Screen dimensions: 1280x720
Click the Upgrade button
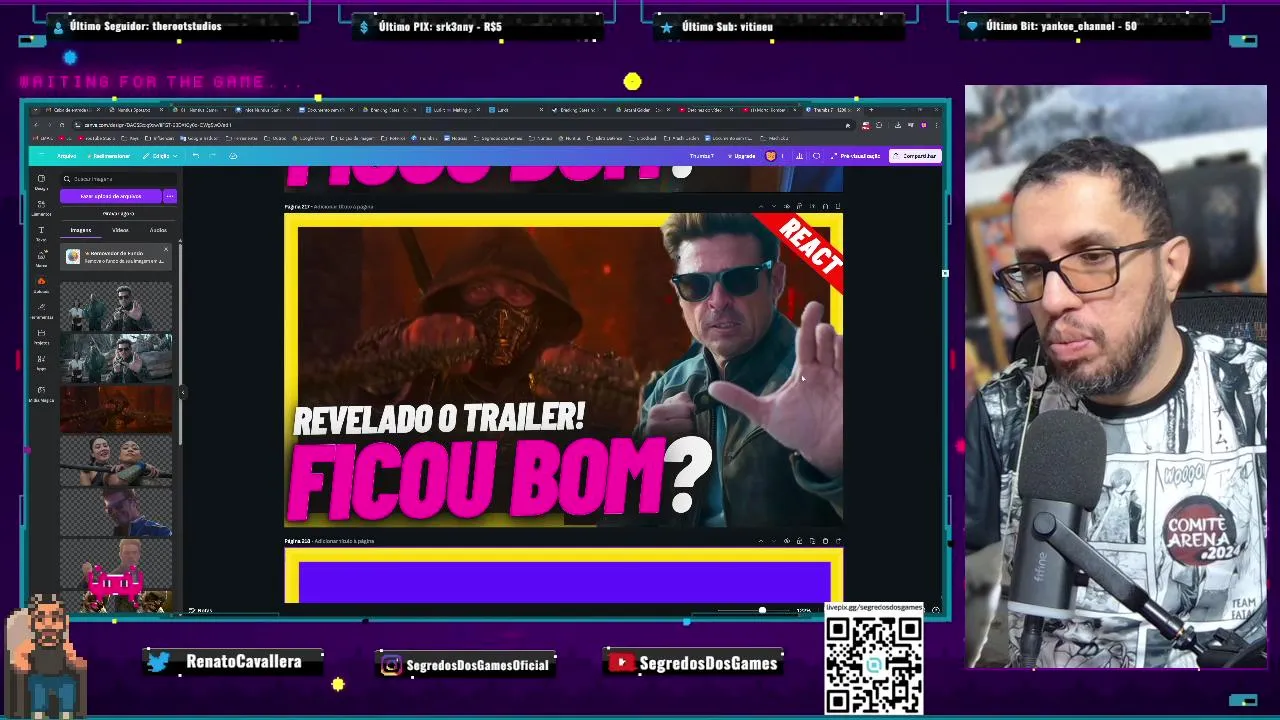pos(742,156)
